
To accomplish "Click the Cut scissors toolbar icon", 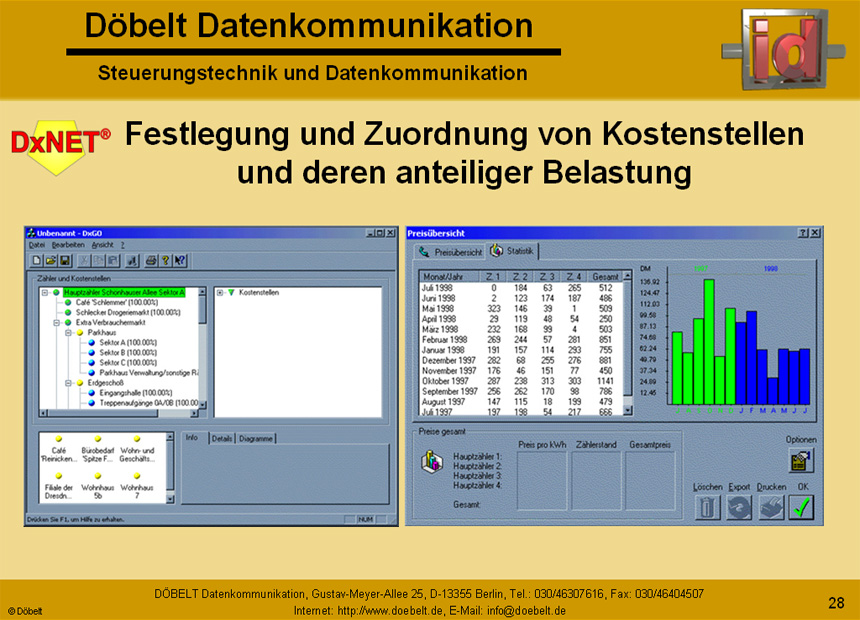I will point(84,261).
